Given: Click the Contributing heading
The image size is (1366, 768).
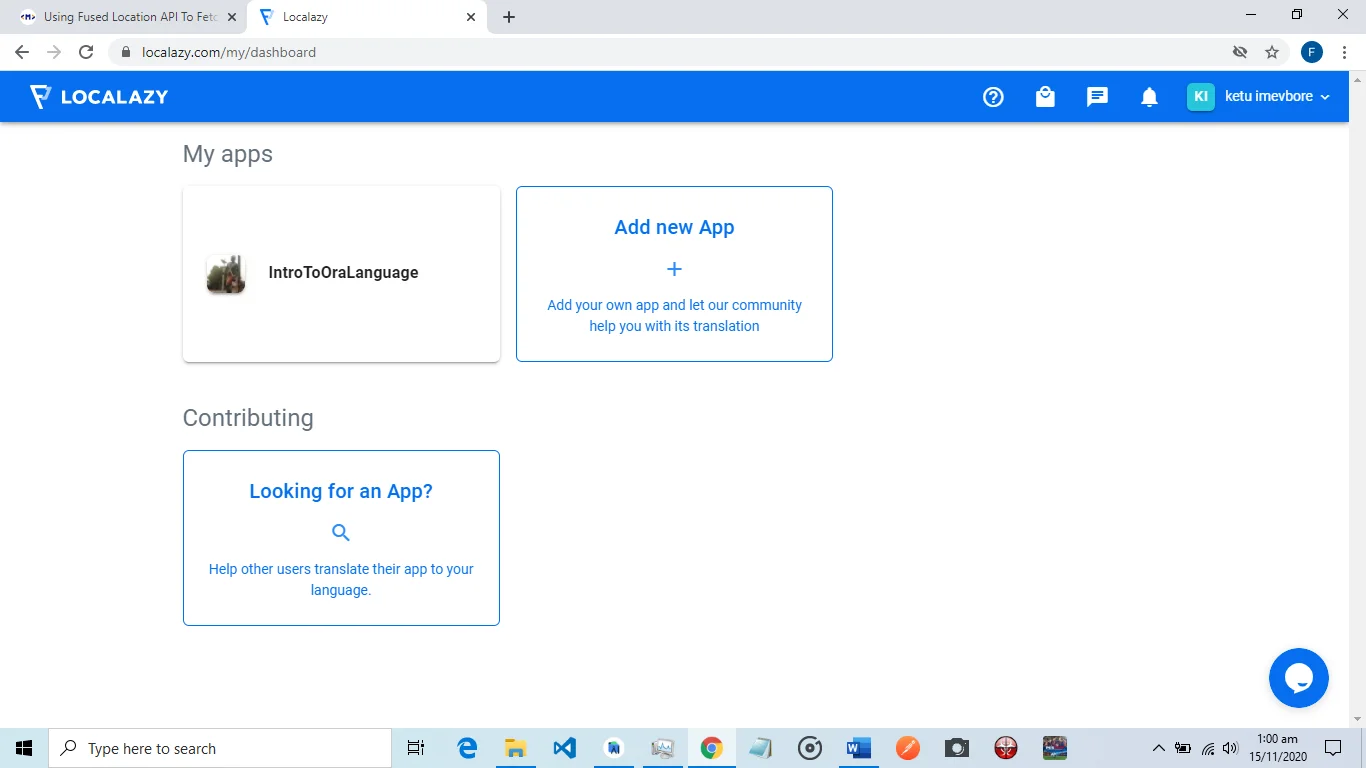Looking at the screenshot, I should [x=248, y=418].
